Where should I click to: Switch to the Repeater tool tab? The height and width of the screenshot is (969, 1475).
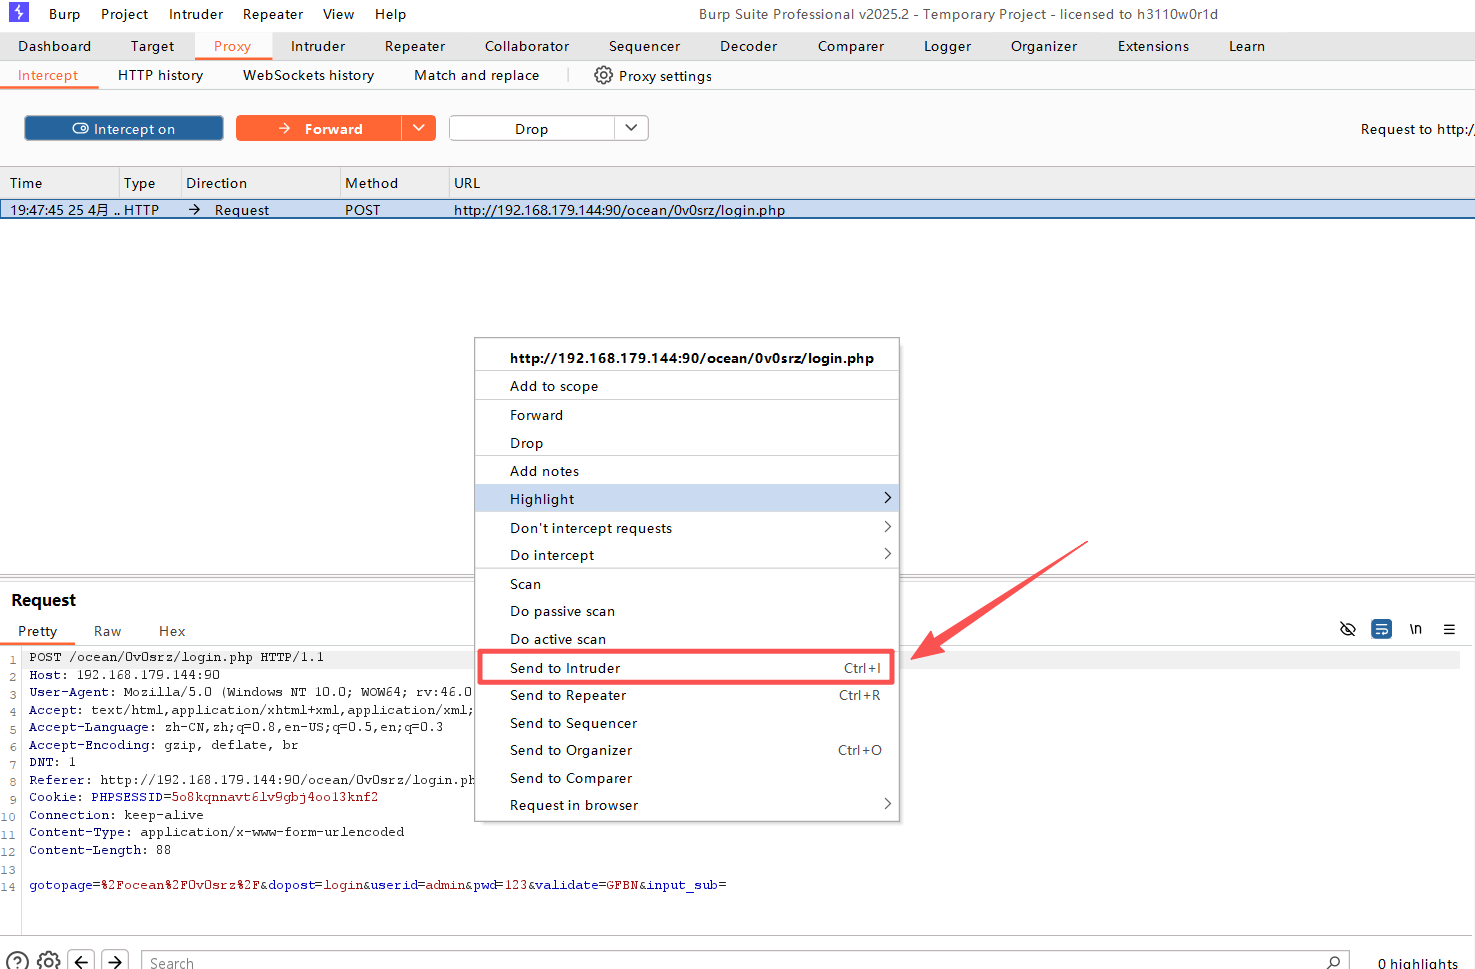415,46
